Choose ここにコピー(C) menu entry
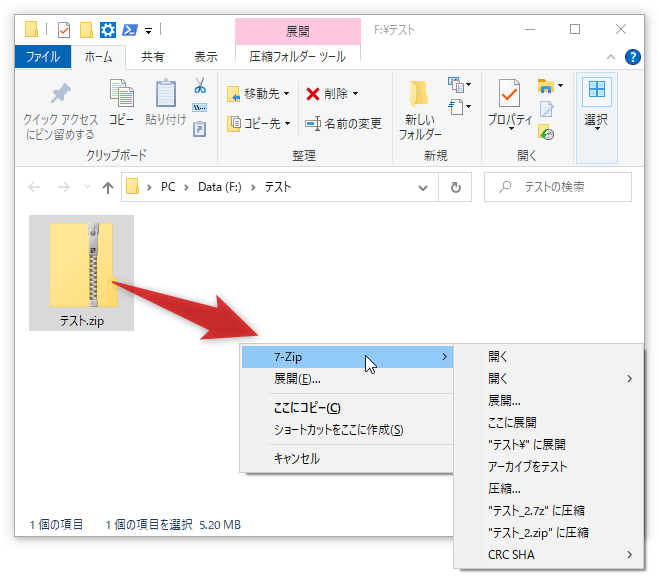 pos(347,407)
